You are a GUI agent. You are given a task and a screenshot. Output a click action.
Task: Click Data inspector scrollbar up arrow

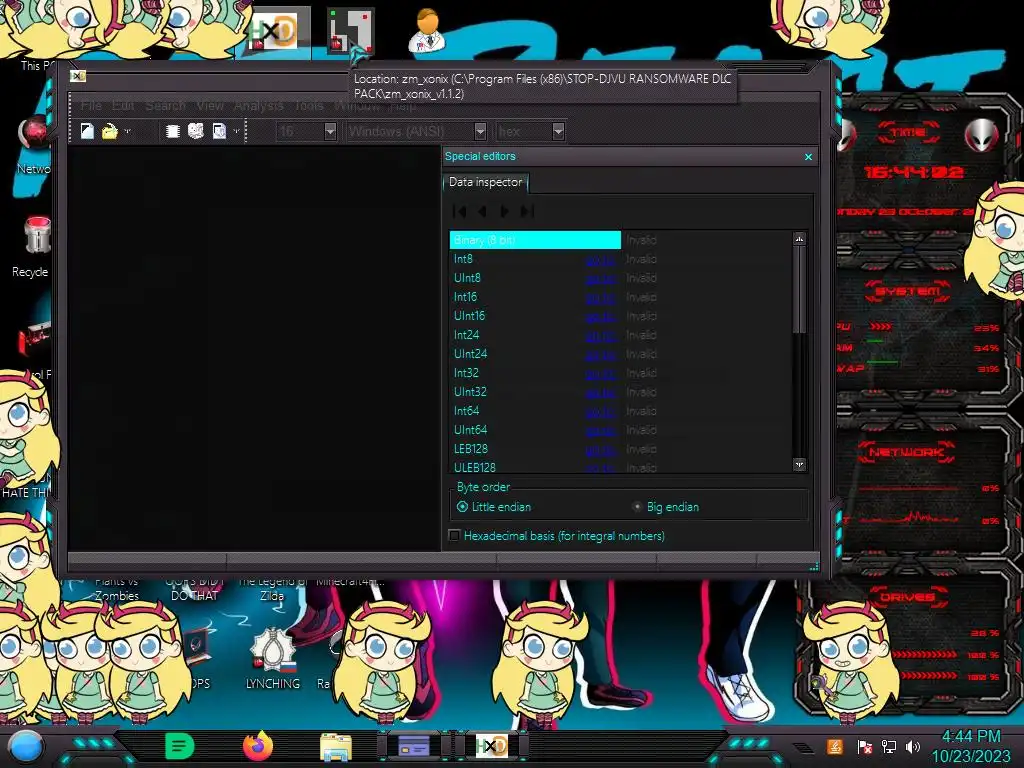(799, 239)
